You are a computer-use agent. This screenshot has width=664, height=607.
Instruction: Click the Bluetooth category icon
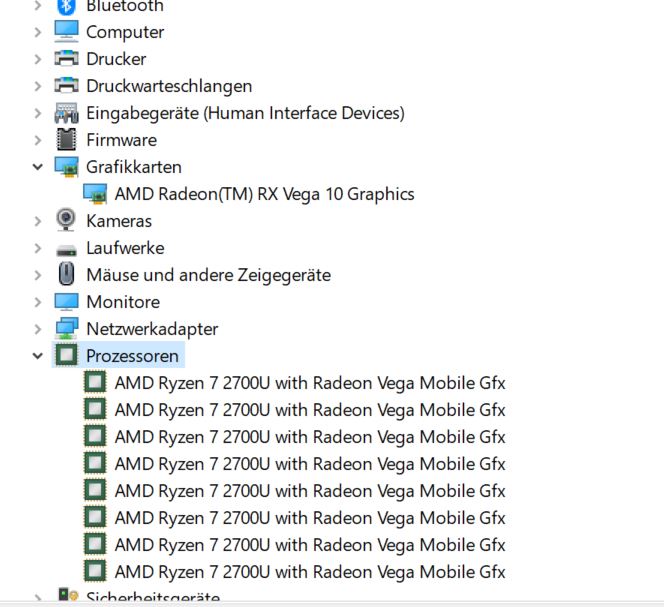66,6
